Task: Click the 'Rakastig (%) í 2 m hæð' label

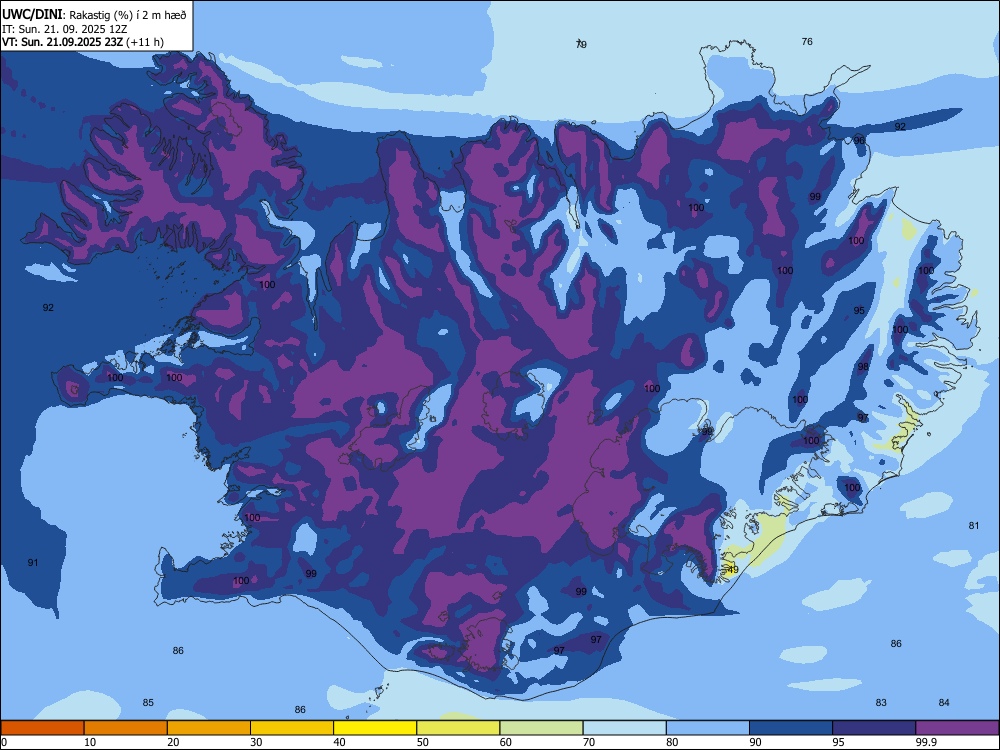Action: [128, 15]
